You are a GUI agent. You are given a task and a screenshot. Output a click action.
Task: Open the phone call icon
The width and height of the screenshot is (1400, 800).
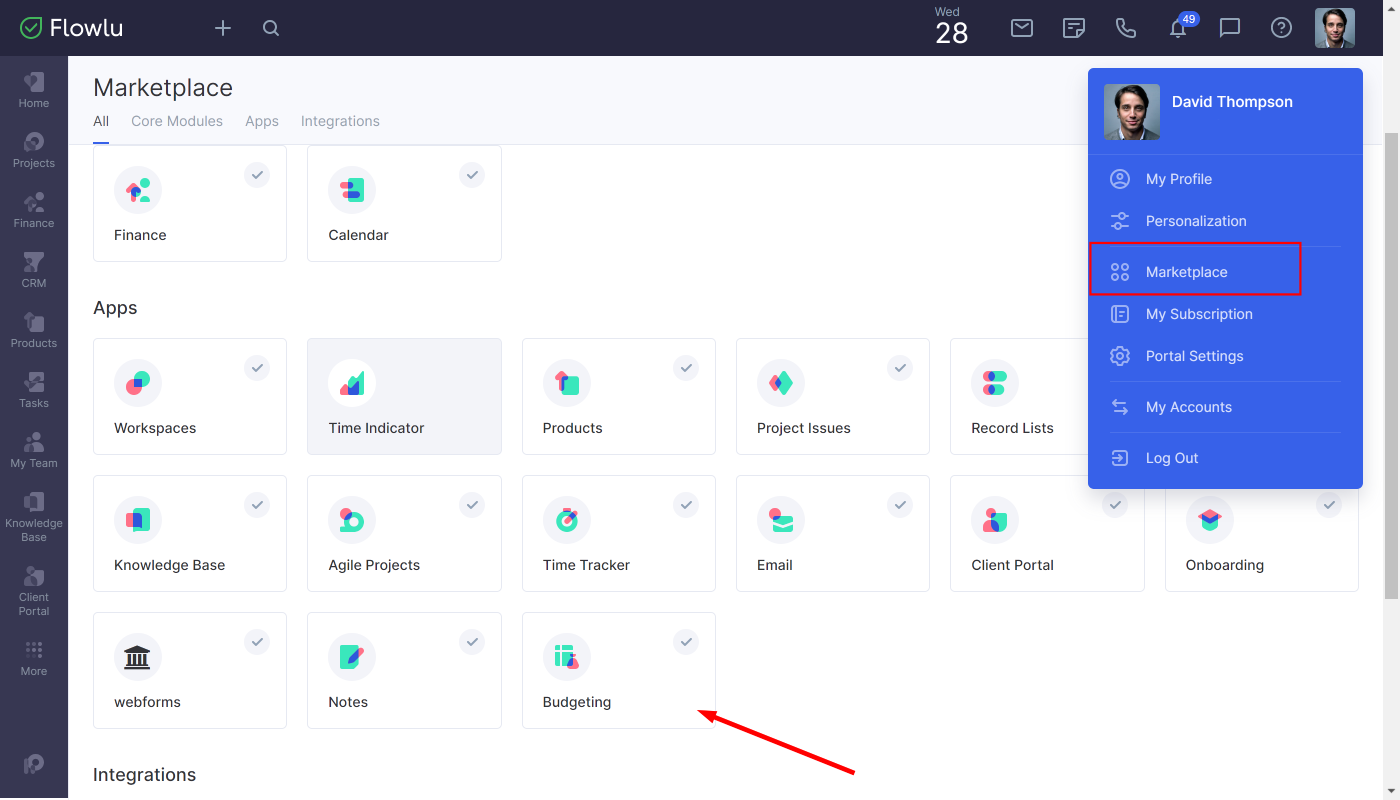(1126, 28)
